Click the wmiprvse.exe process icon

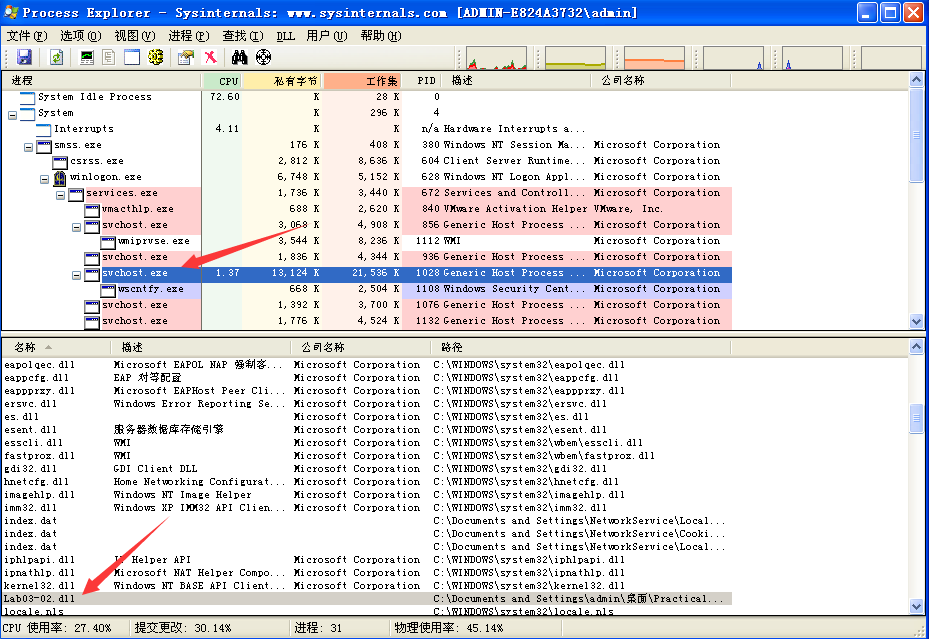[107, 241]
